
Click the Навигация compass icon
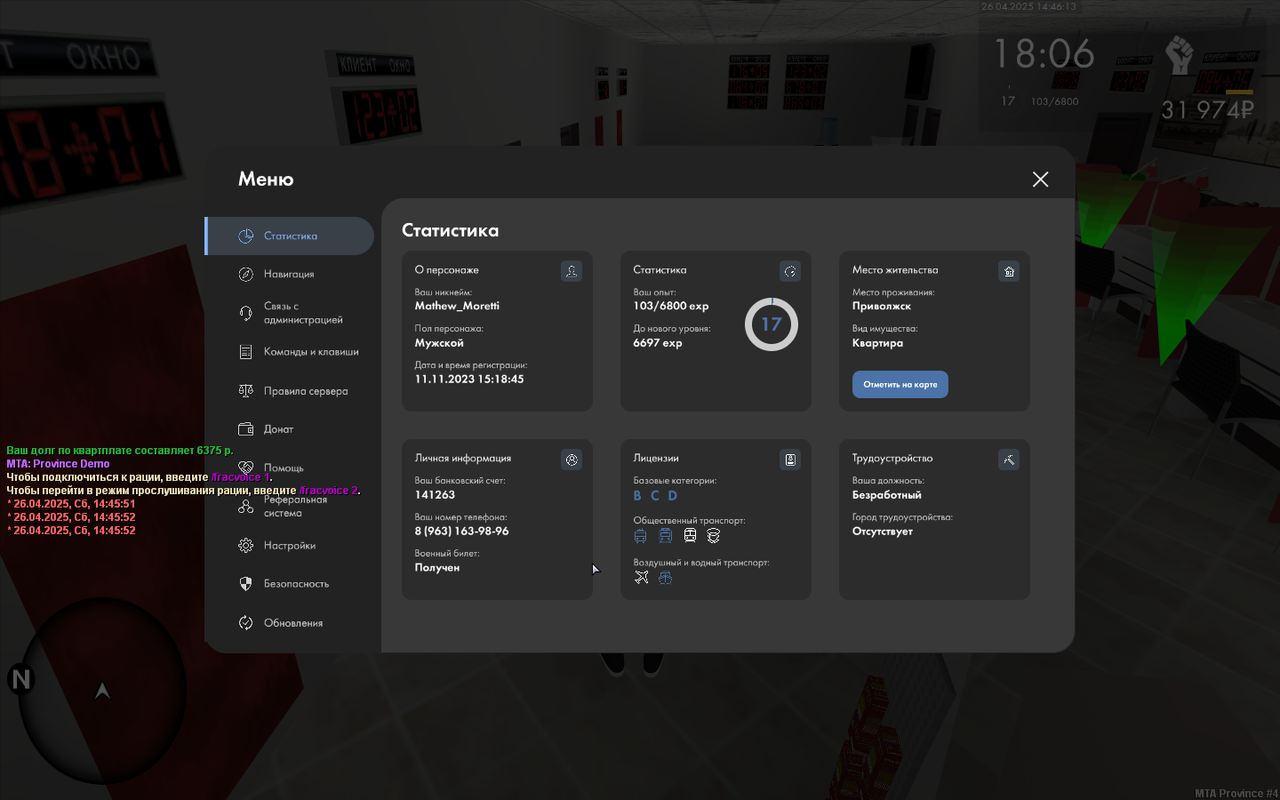point(246,274)
